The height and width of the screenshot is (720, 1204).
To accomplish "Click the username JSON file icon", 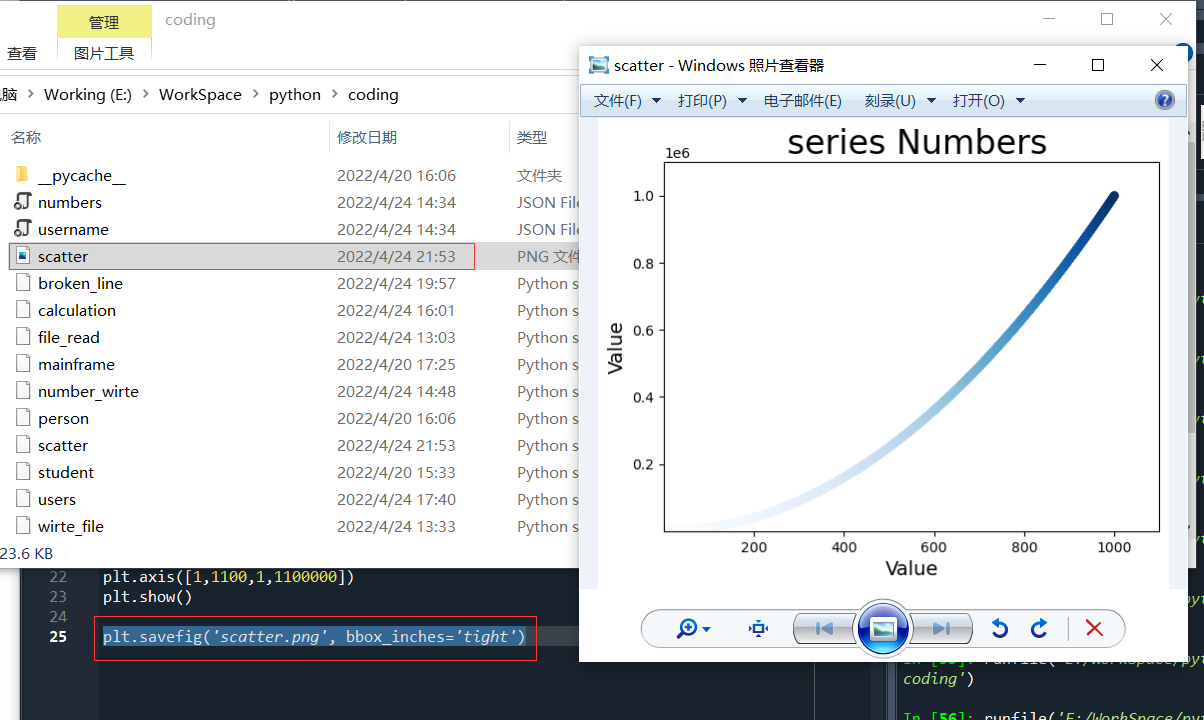I will 22,229.
